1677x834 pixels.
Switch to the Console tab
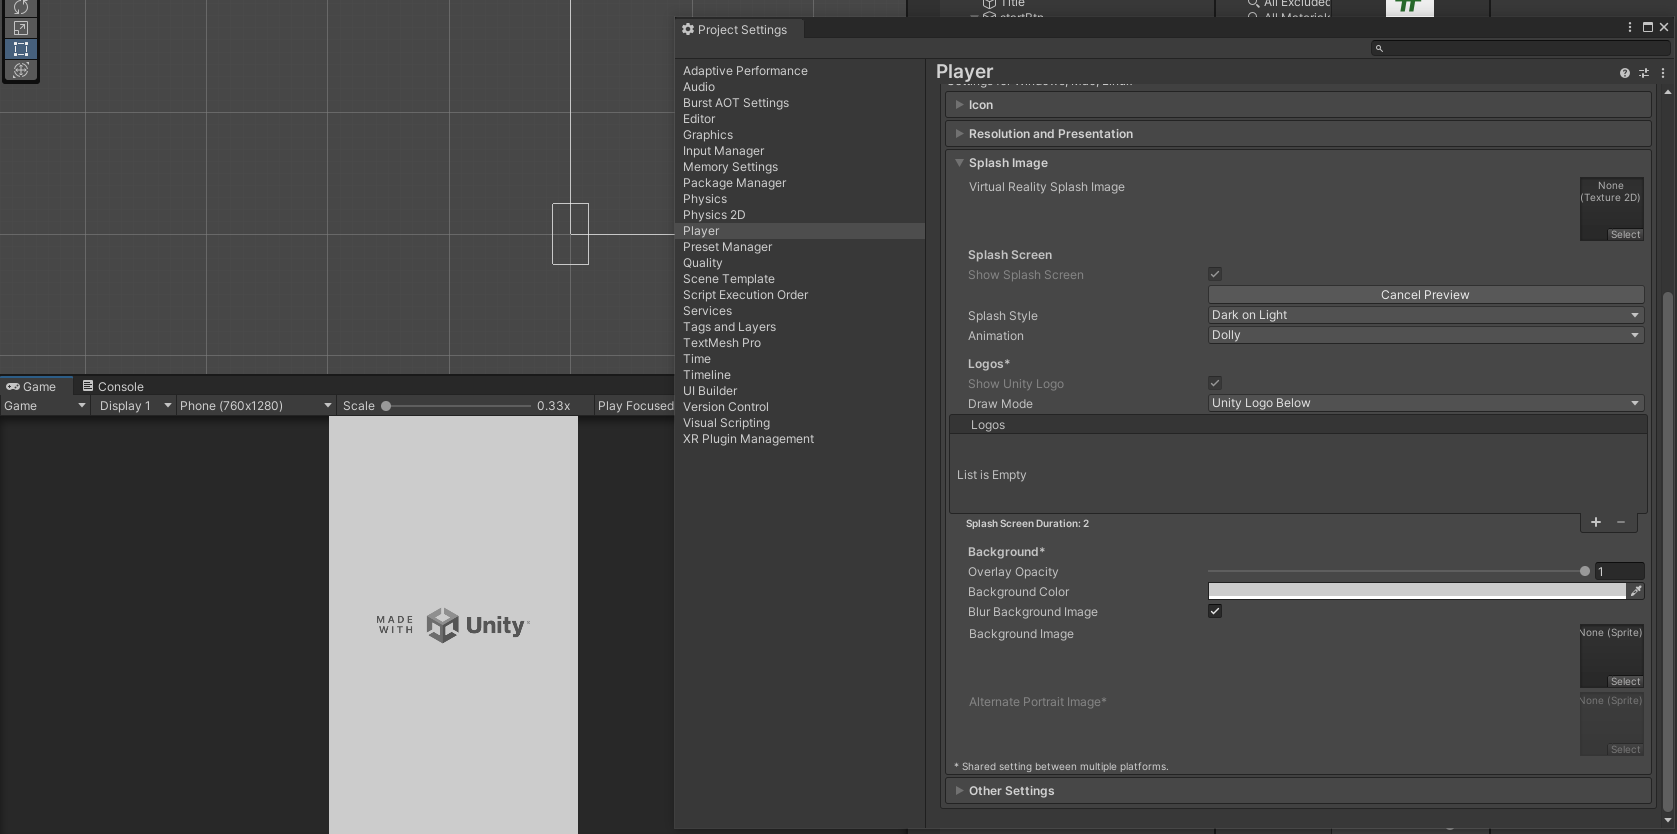click(x=113, y=387)
